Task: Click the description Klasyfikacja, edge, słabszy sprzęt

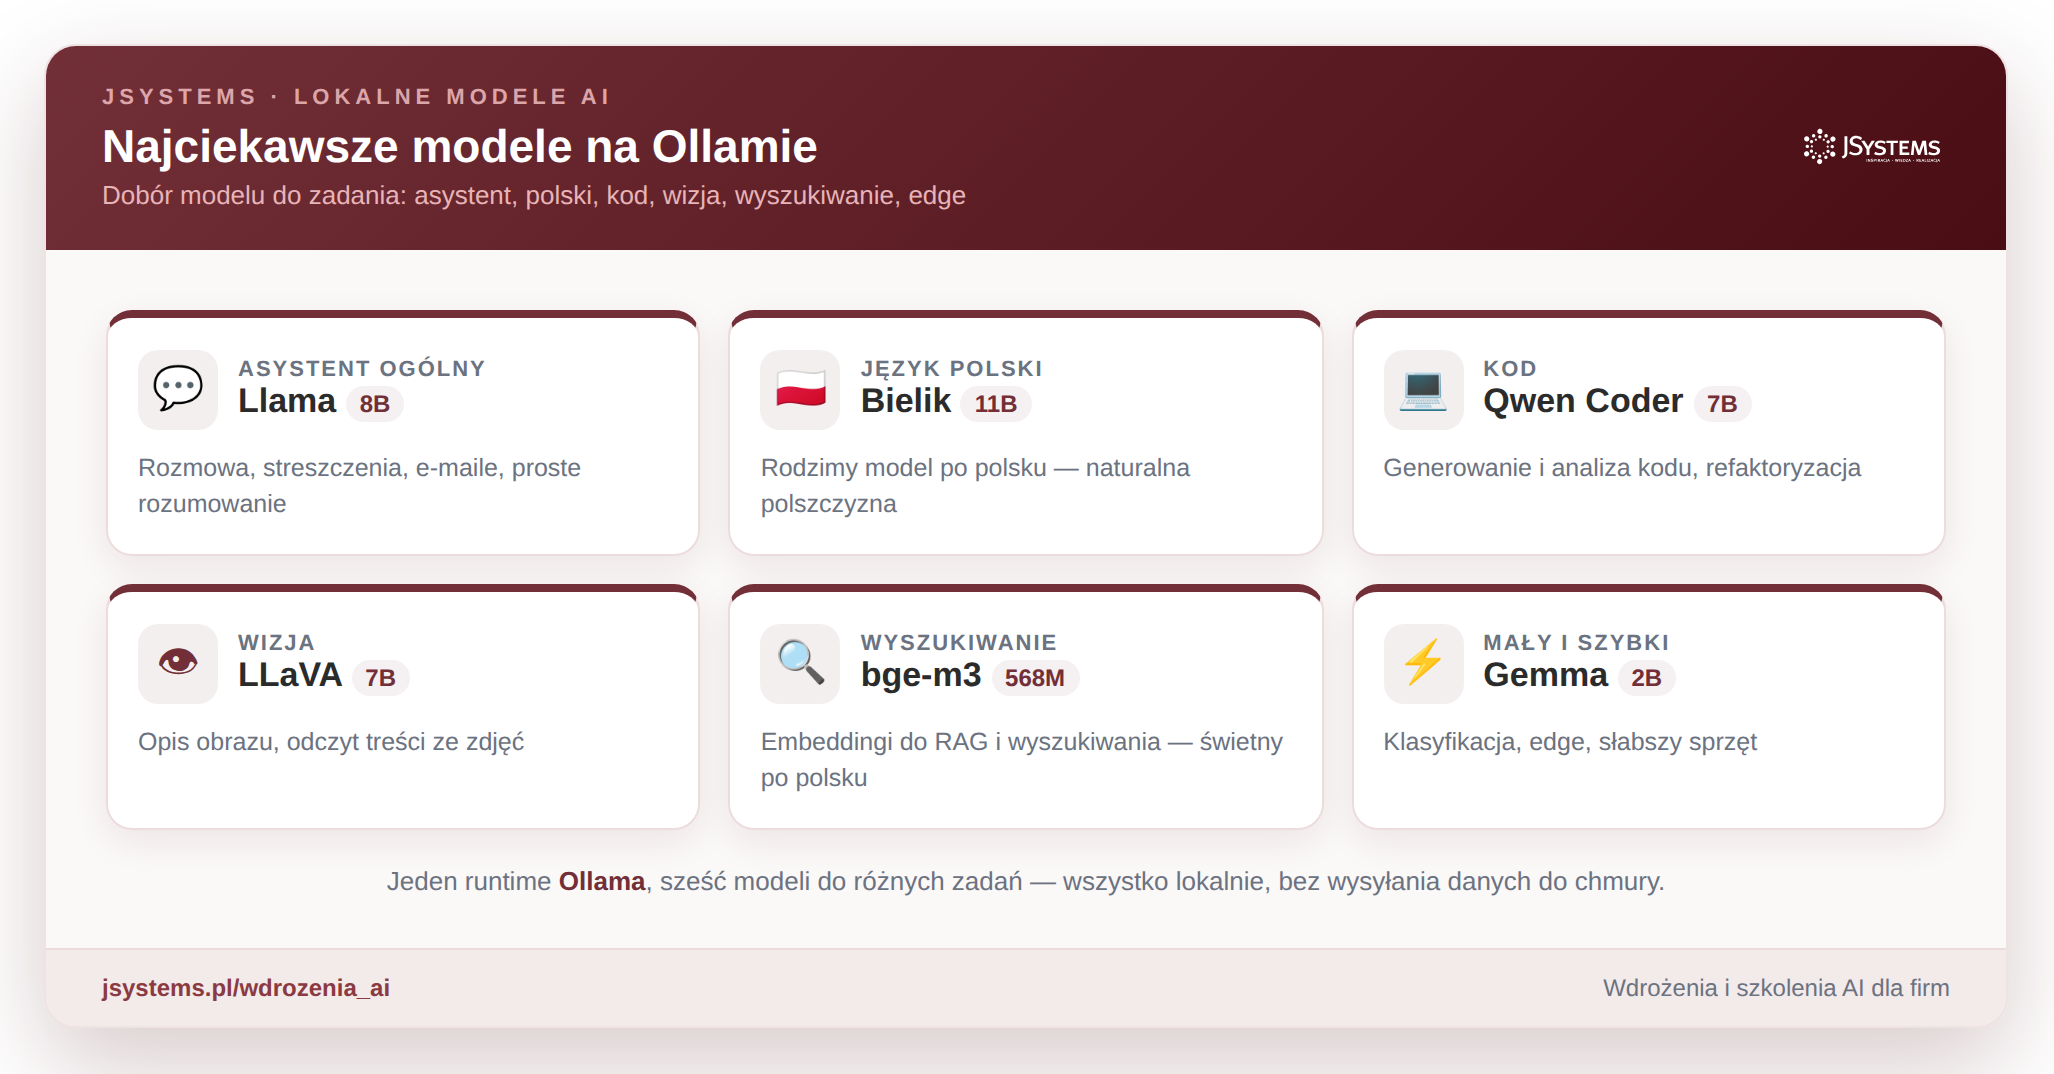Action: 1570,742
